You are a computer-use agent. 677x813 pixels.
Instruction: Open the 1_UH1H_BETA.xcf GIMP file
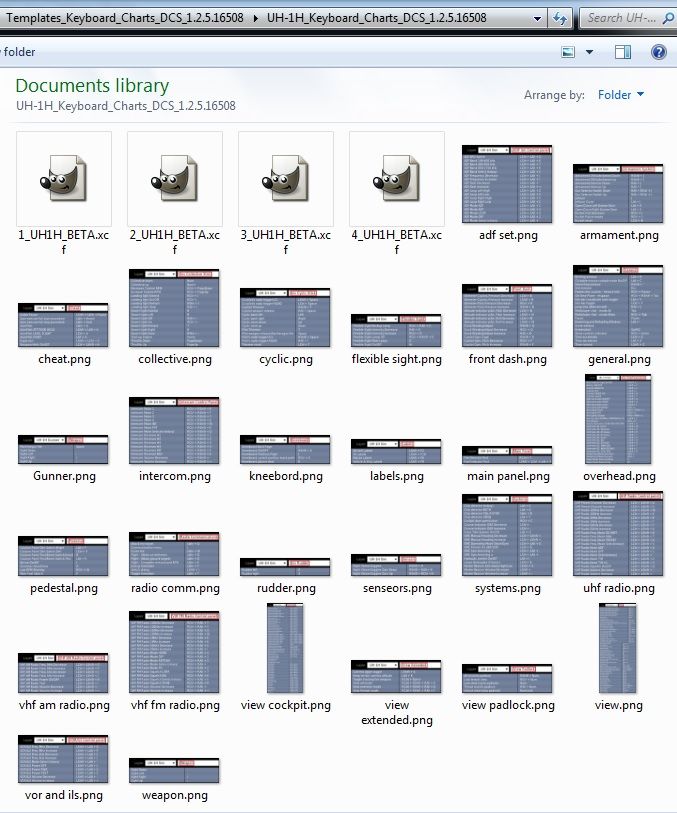tap(64, 178)
